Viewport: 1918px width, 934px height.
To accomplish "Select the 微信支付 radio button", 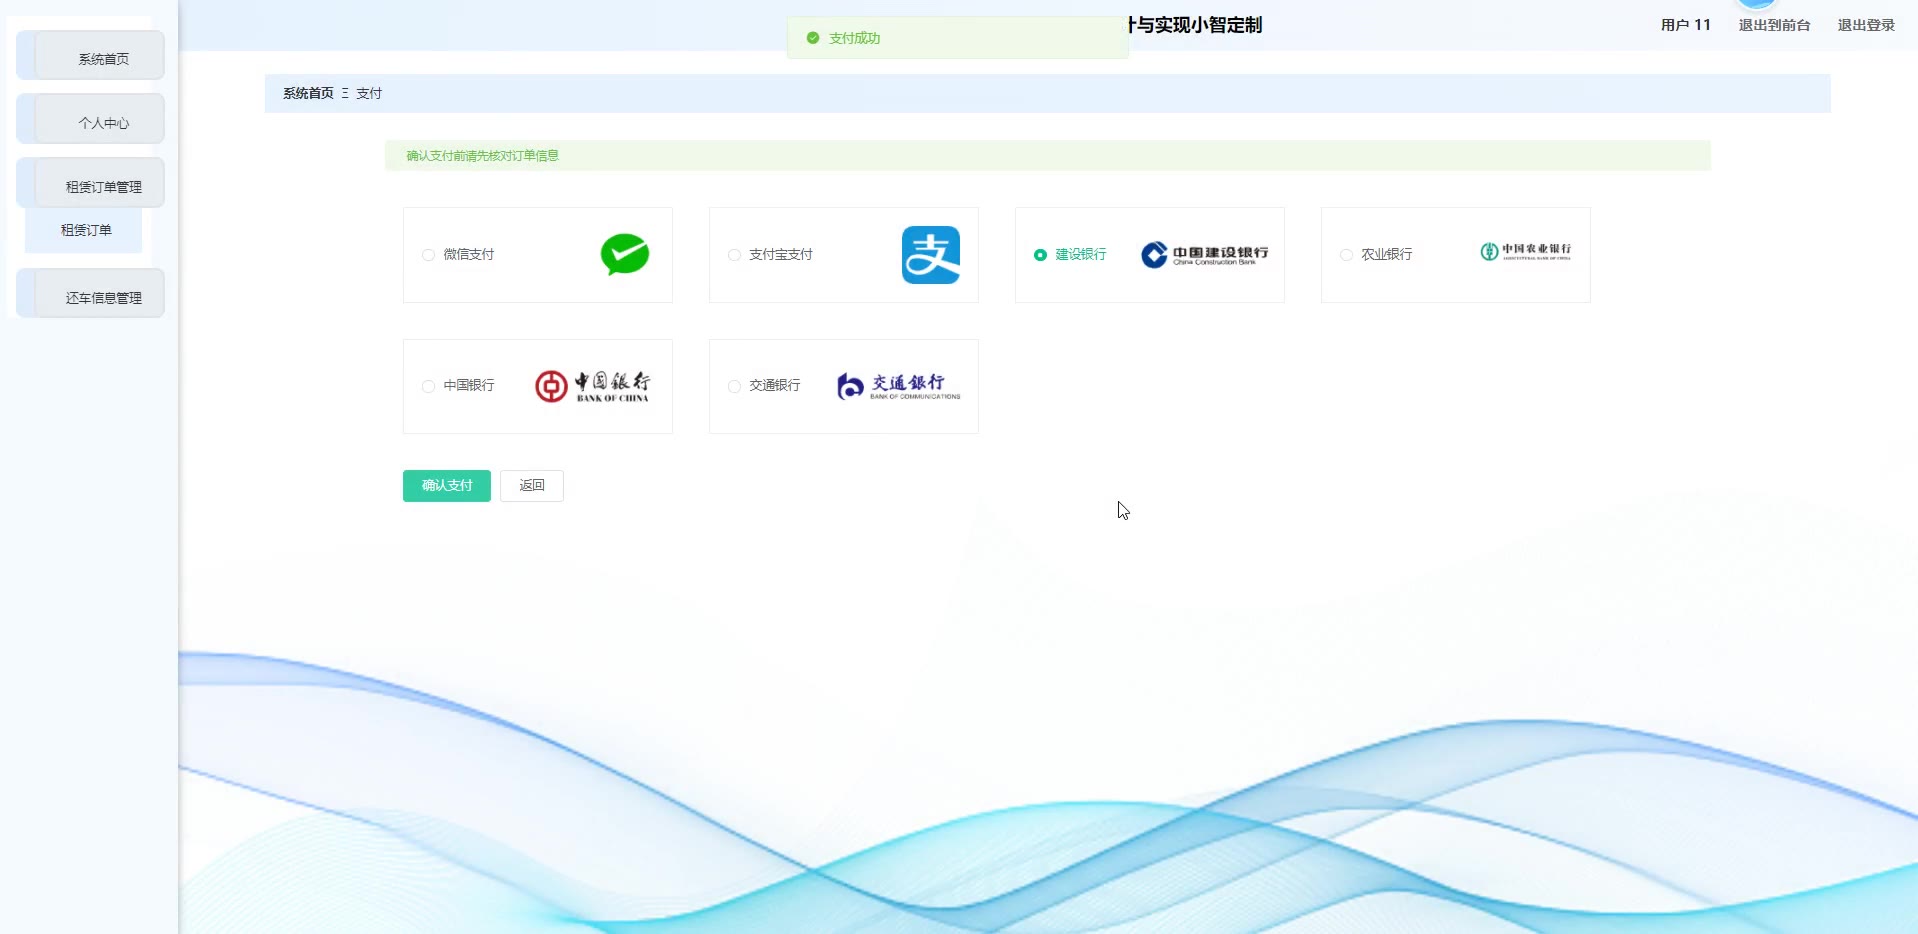I will click(428, 255).
